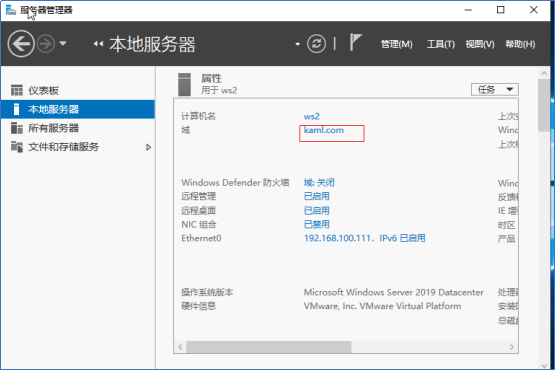This screenshot has height=370, width=555.
Task: Click firewall status 域: 关闭
Action: (319, 183)
